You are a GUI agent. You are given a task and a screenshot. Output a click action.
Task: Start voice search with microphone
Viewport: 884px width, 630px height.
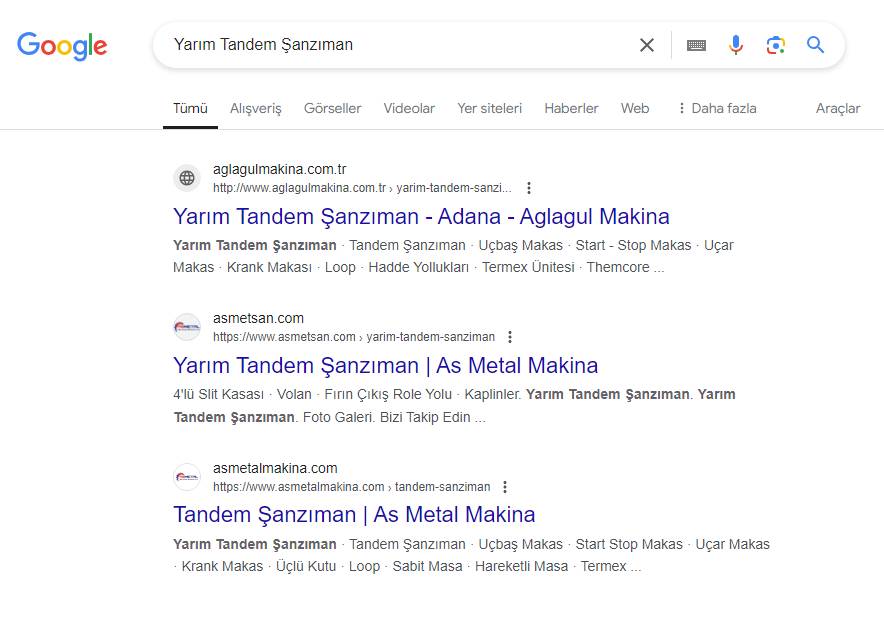tap(736, 45)
